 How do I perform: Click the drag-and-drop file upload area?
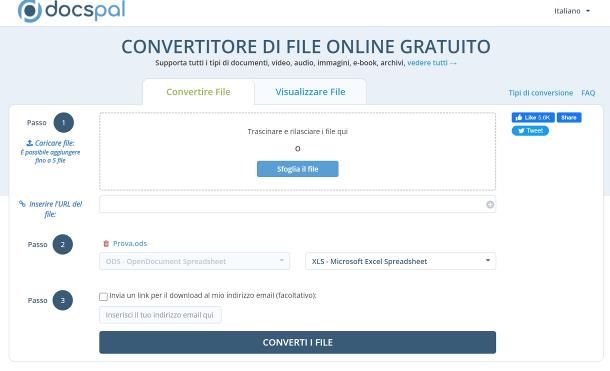298,151
